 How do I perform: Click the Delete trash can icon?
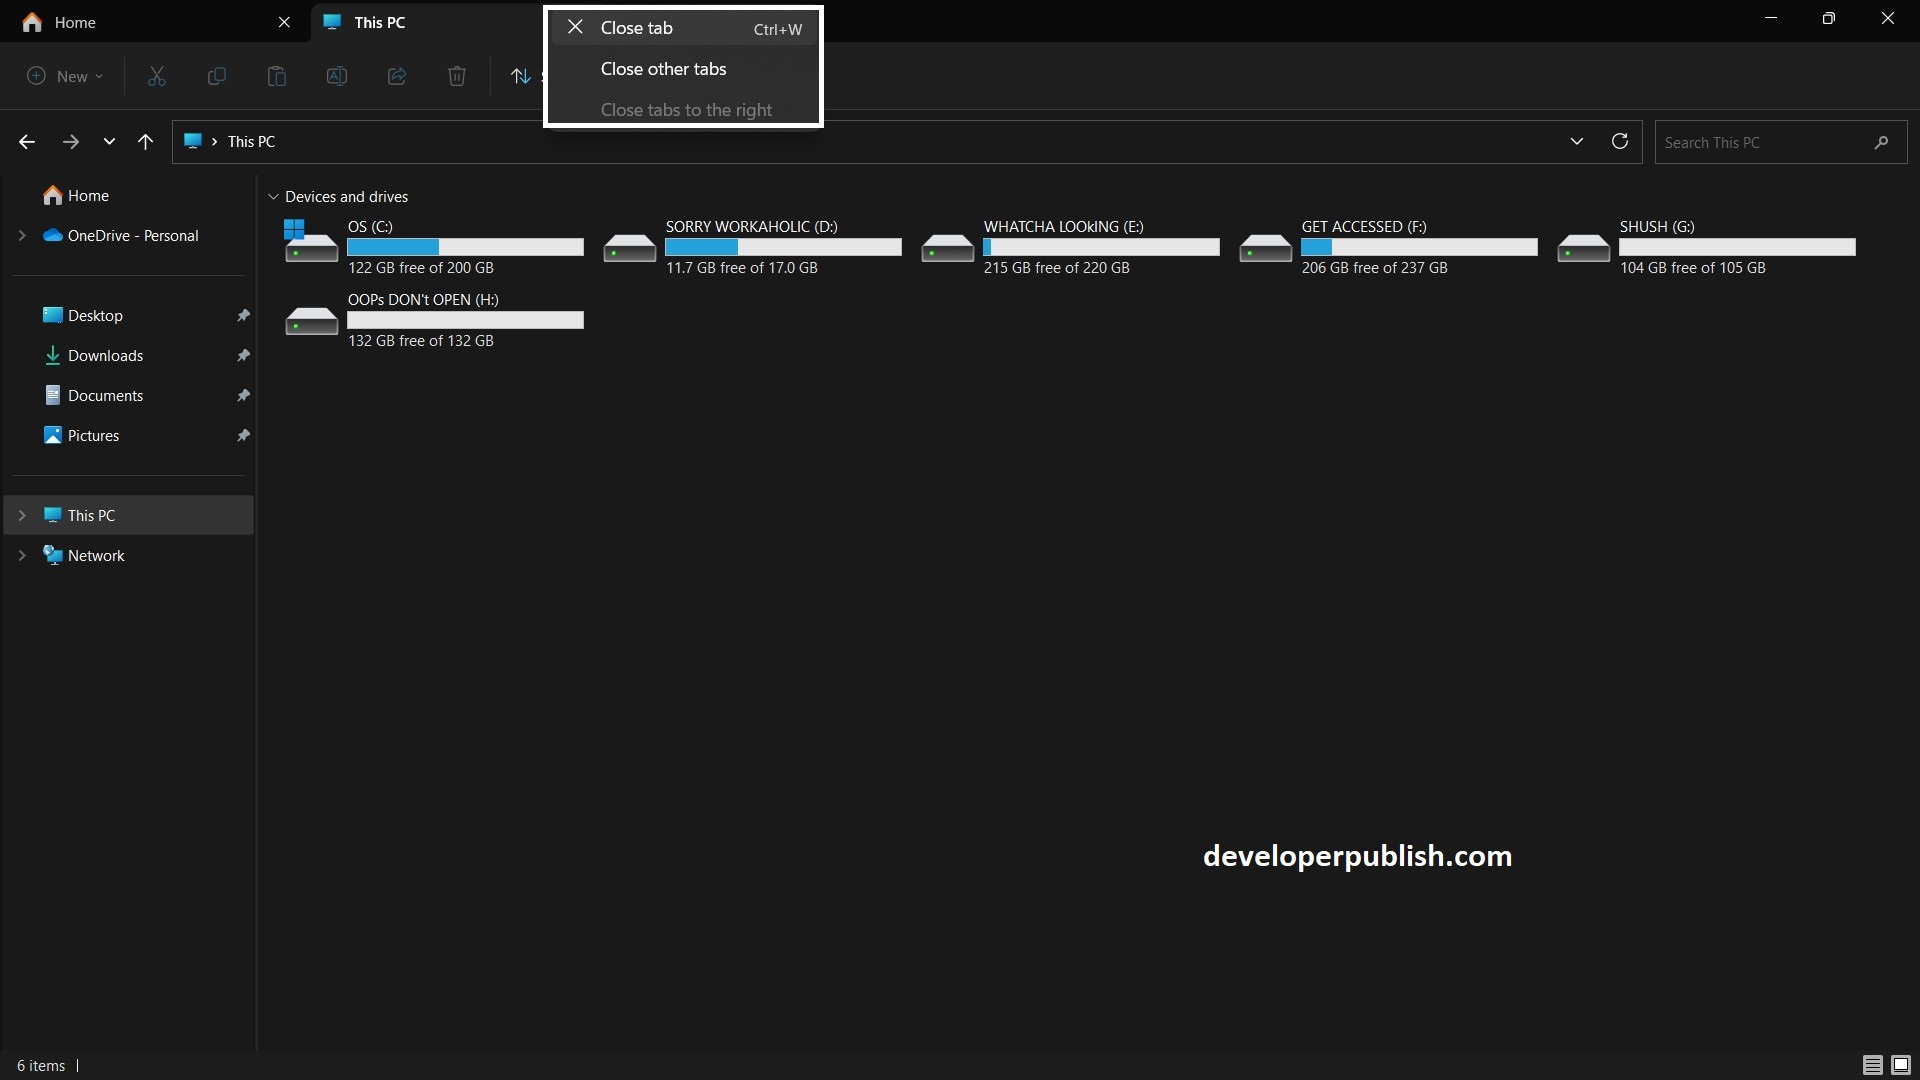pos(457,76)
